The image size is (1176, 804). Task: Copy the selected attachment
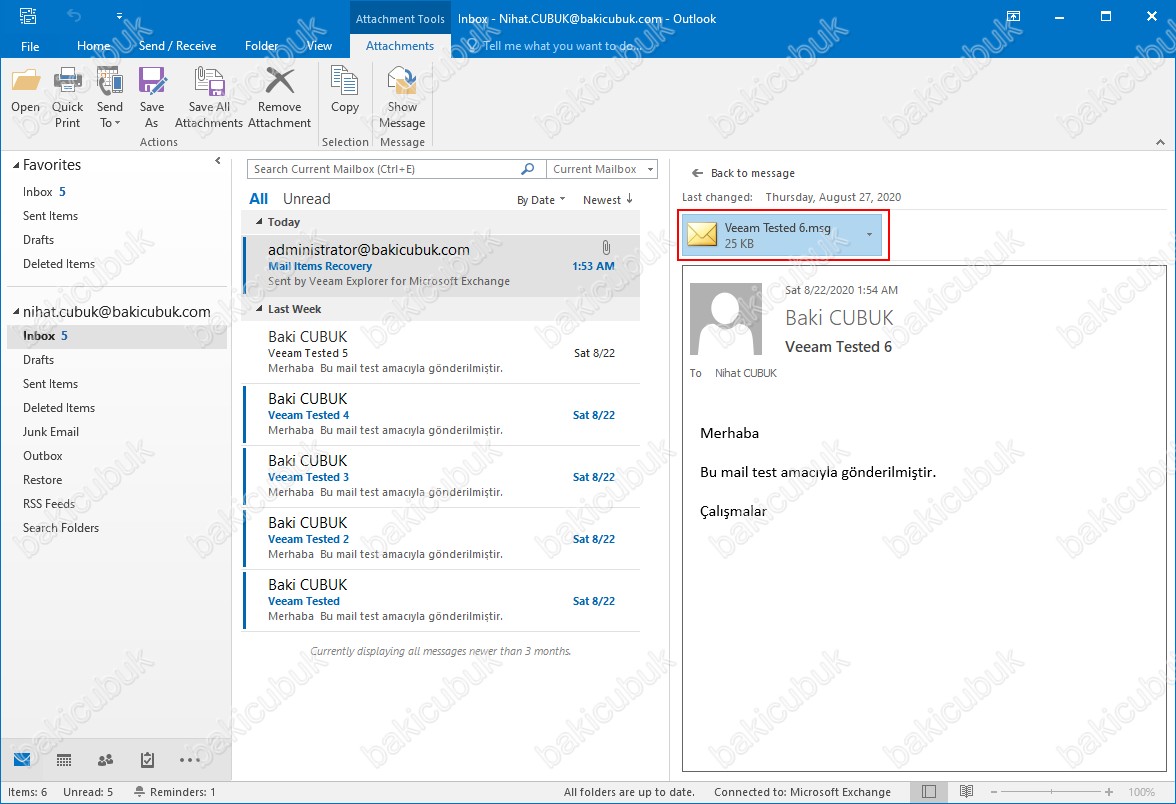pos(345,91)
